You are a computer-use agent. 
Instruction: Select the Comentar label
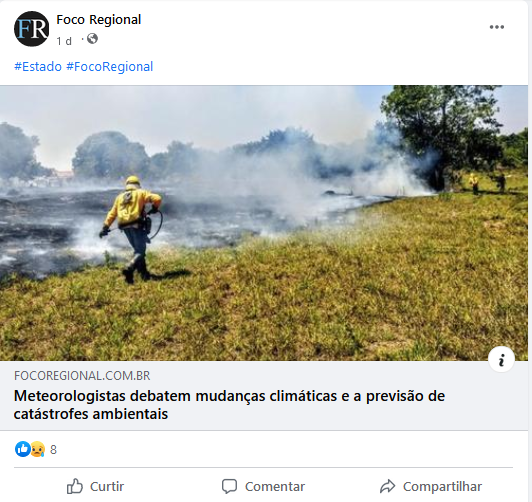pyautogui.click(x=275, y=487)
